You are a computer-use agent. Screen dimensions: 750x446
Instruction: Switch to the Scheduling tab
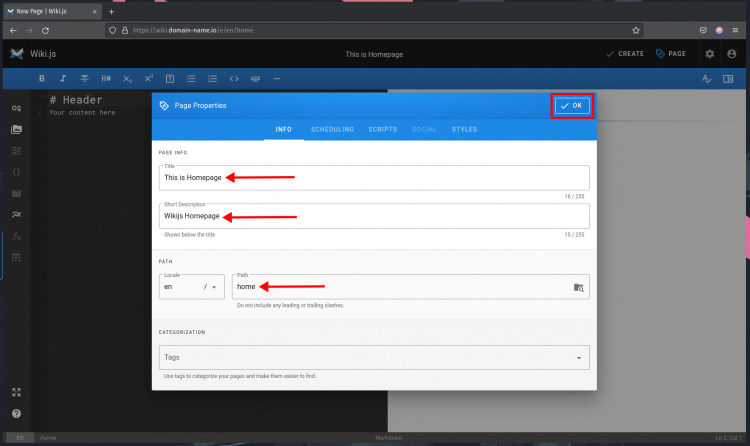[x=332, y=129]
